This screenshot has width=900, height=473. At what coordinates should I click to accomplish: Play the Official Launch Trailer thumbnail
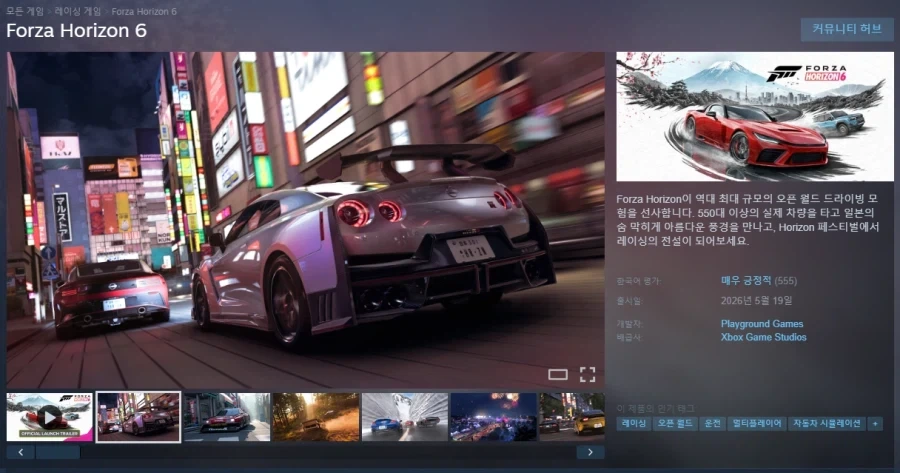[49, 417]
